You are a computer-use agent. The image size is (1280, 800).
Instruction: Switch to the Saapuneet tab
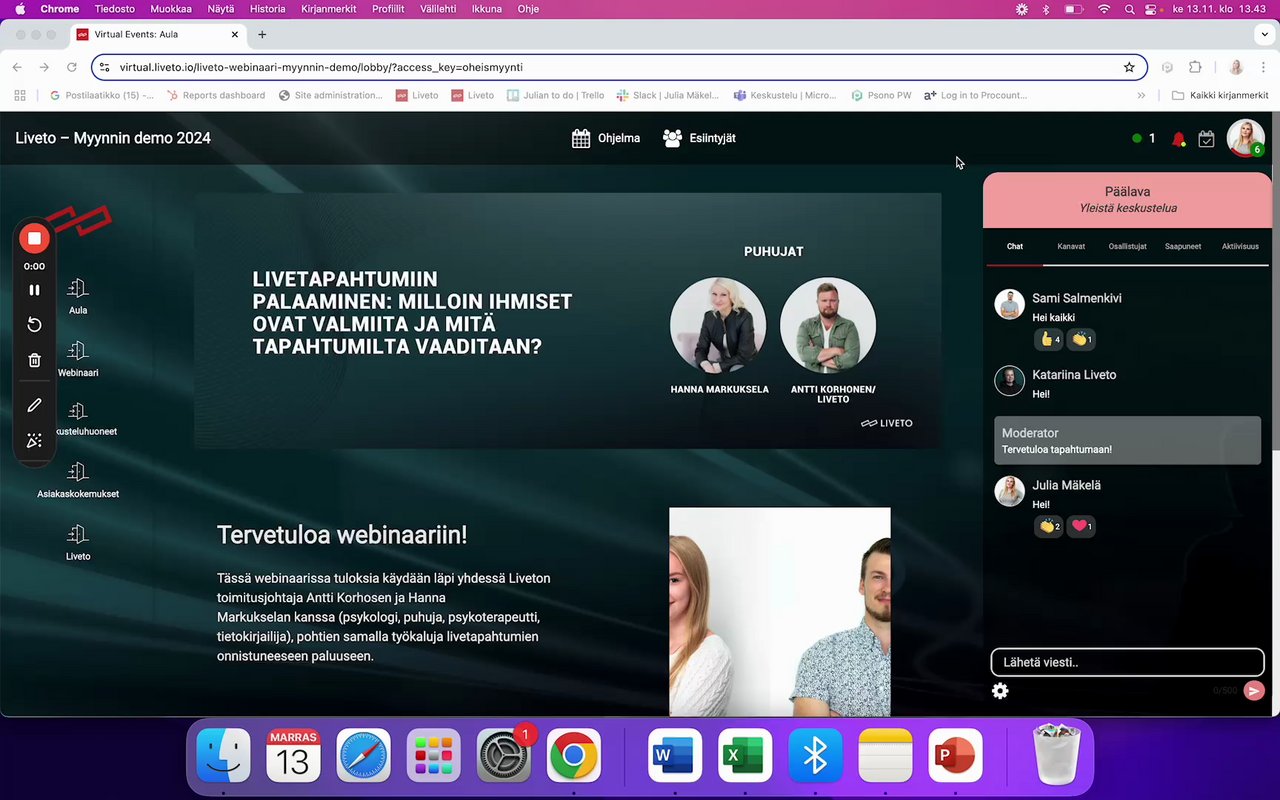pyautogui.click(x=1183, y=246)
